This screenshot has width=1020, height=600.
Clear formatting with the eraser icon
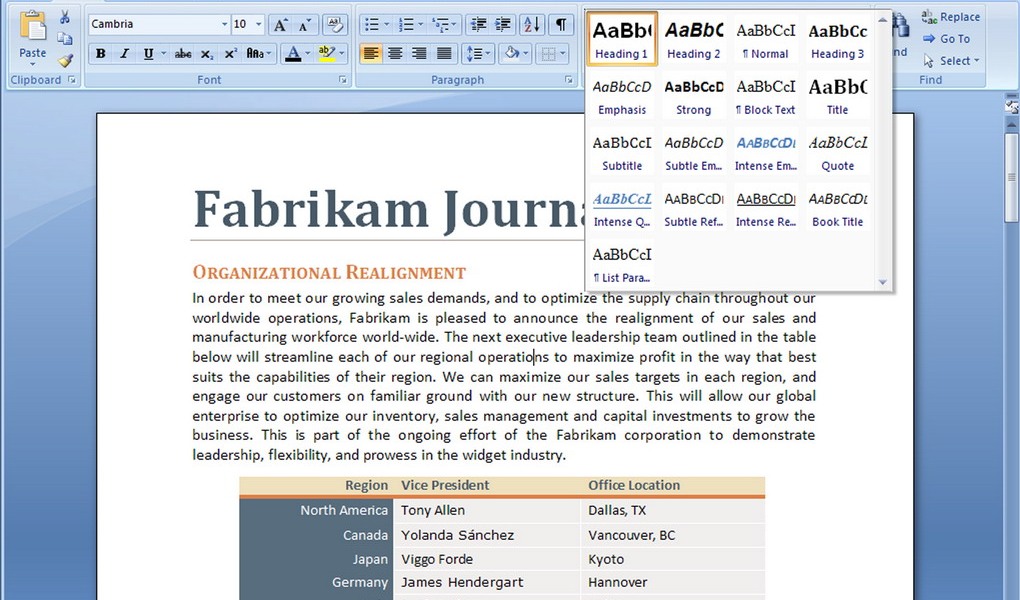tap(335, 25)
